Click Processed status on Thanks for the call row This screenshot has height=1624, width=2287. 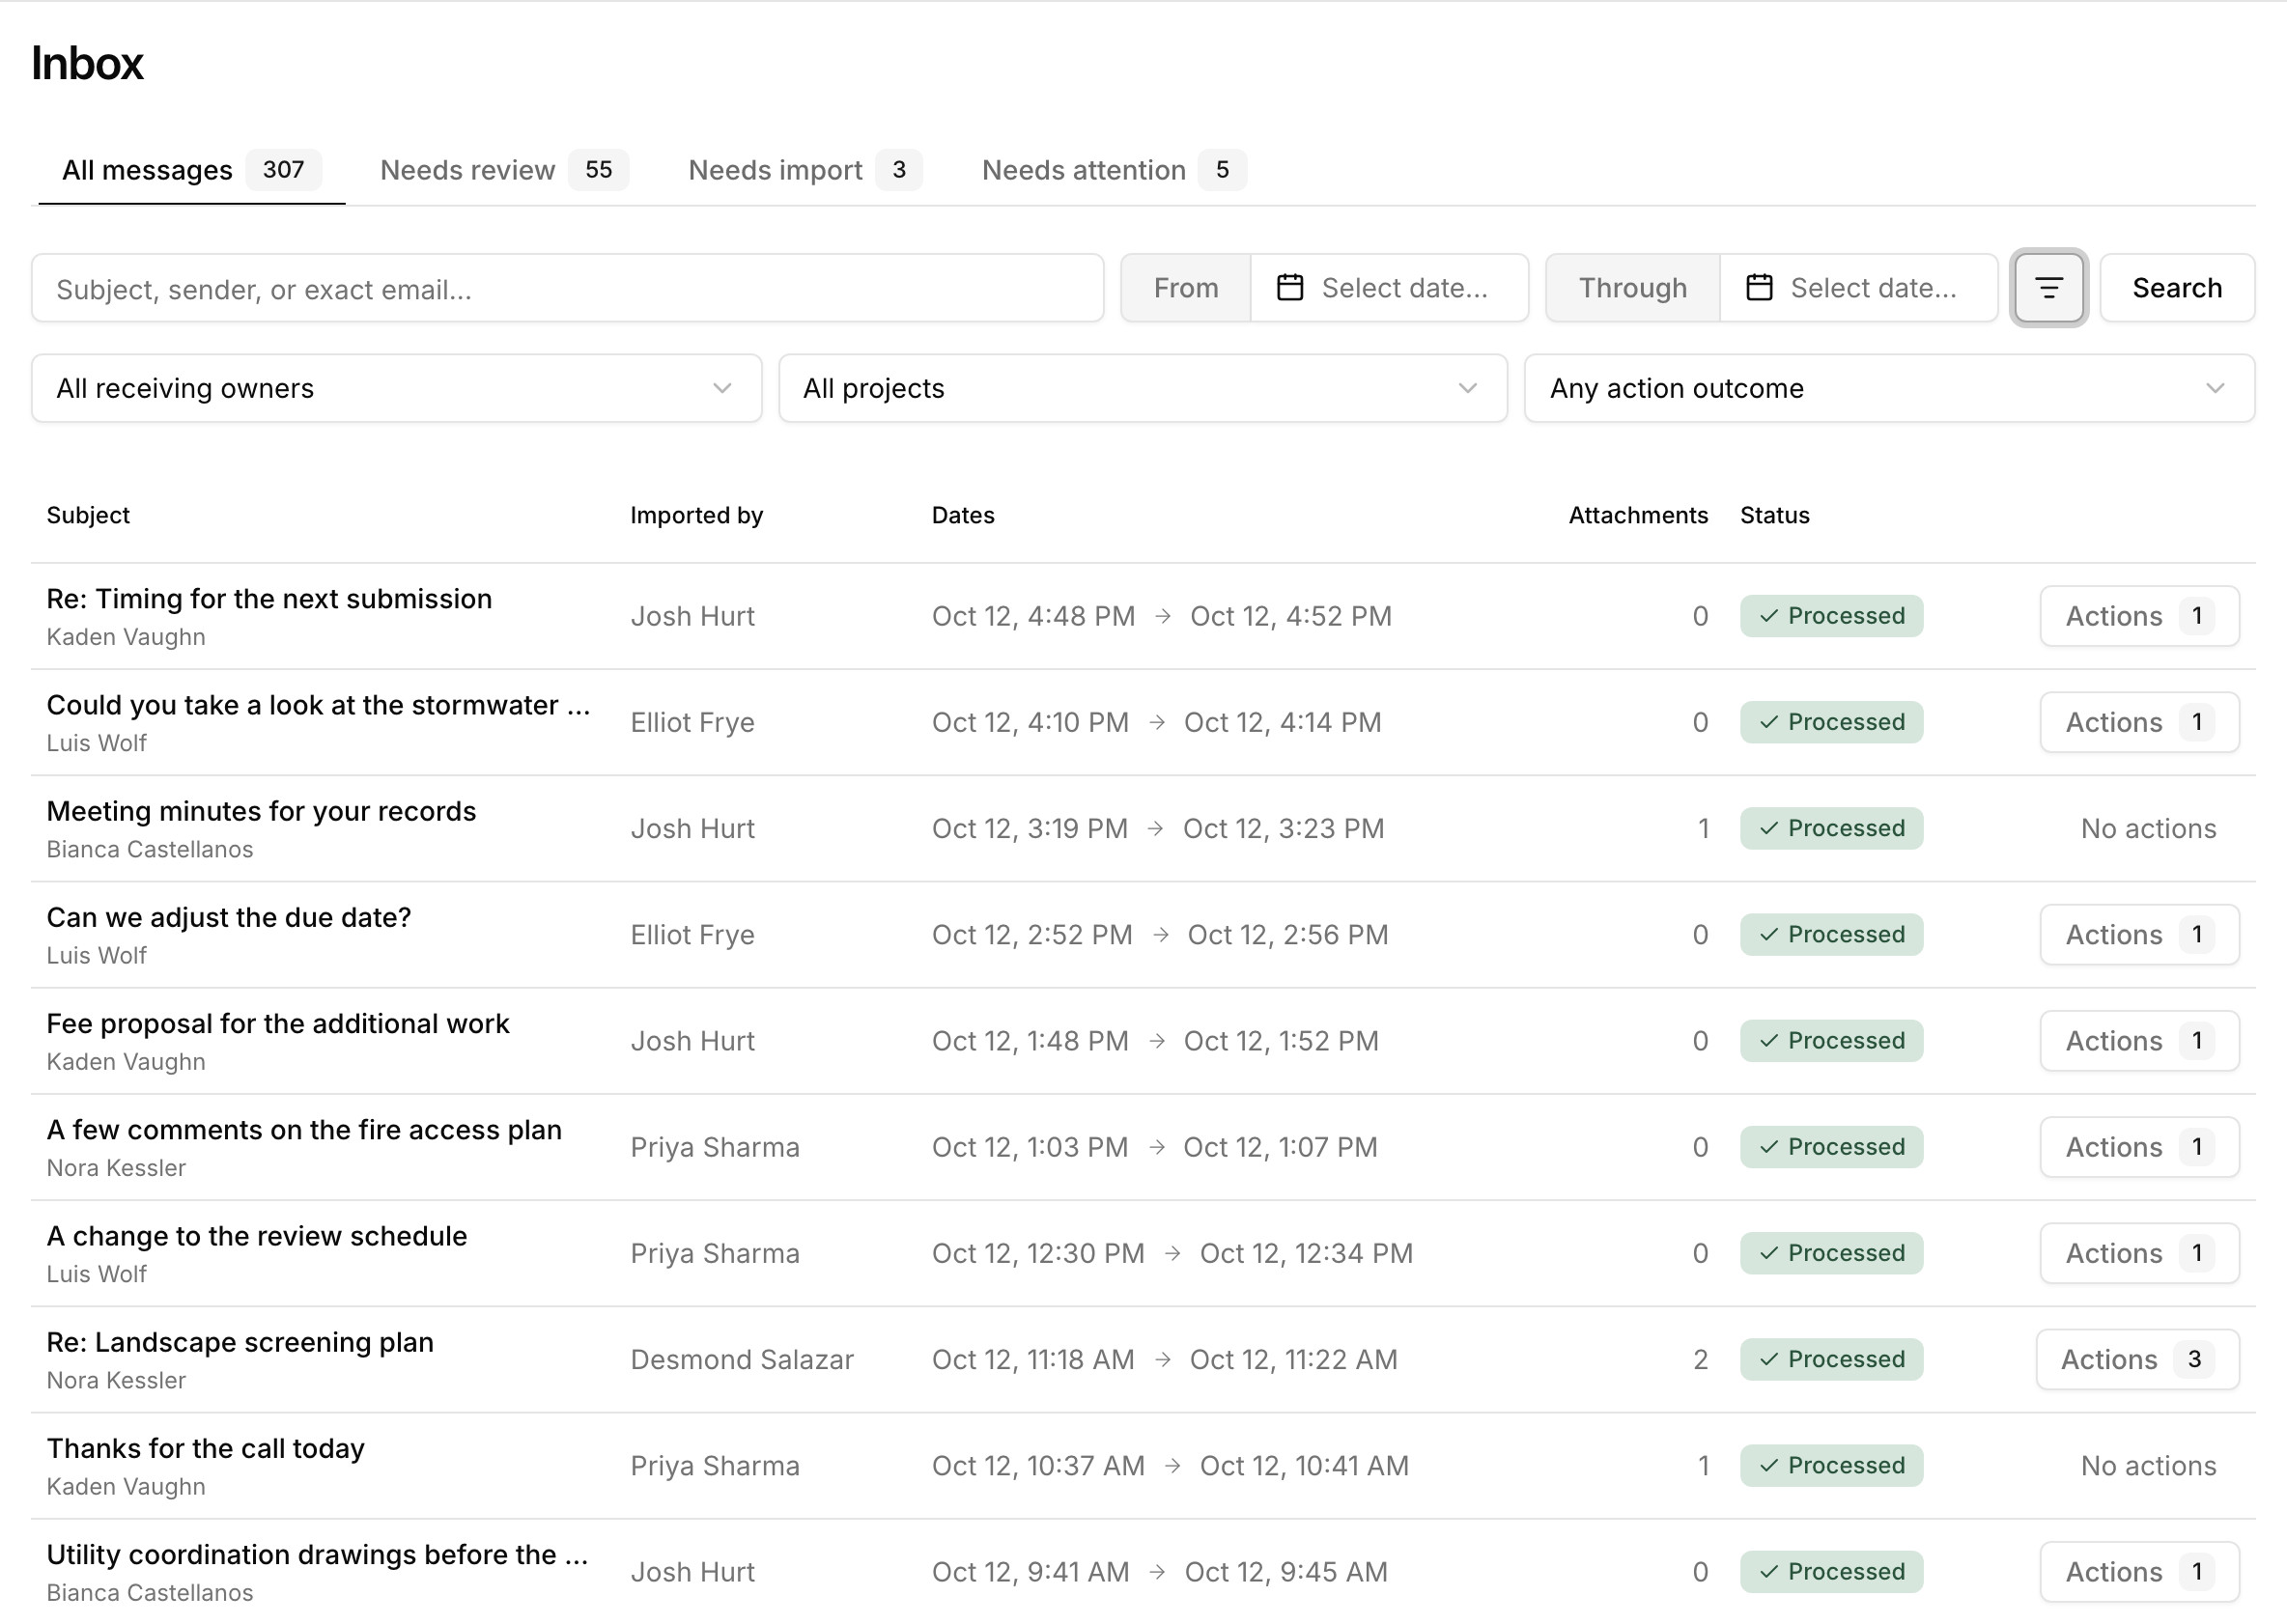click(x=1831, y=1466)
